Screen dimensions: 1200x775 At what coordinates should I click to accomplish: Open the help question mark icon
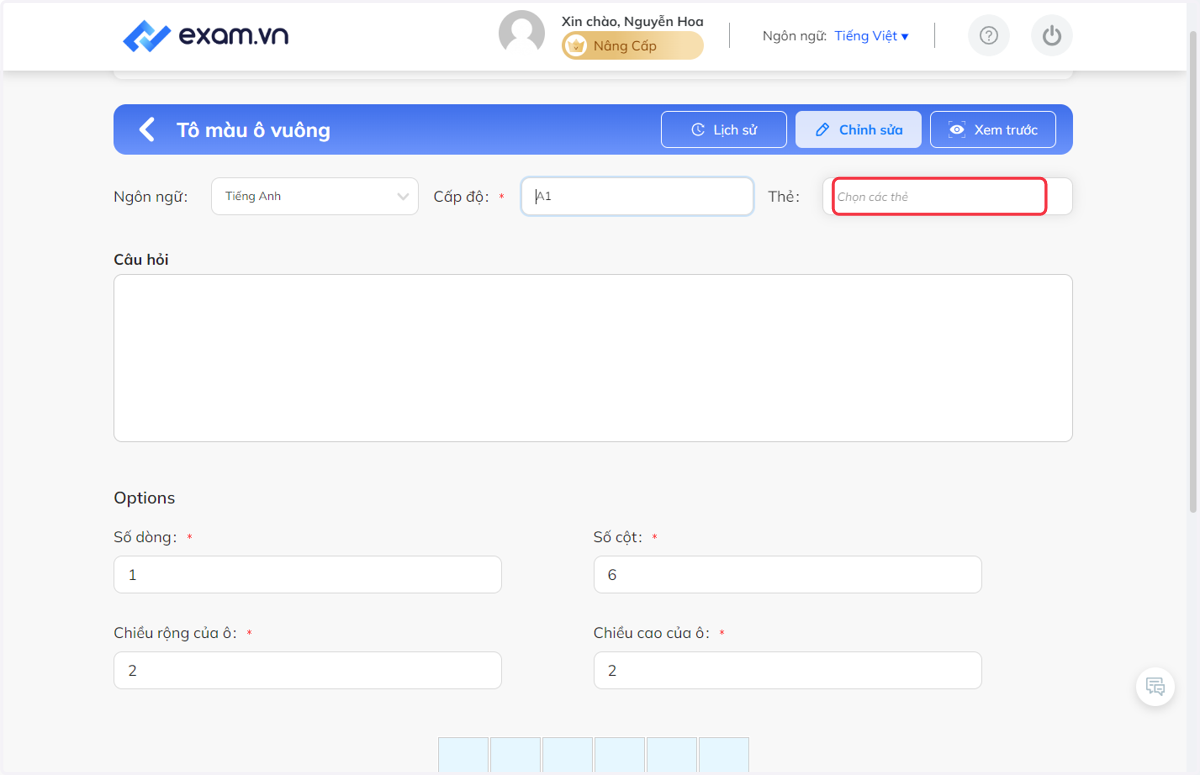(x=988, y=36)
